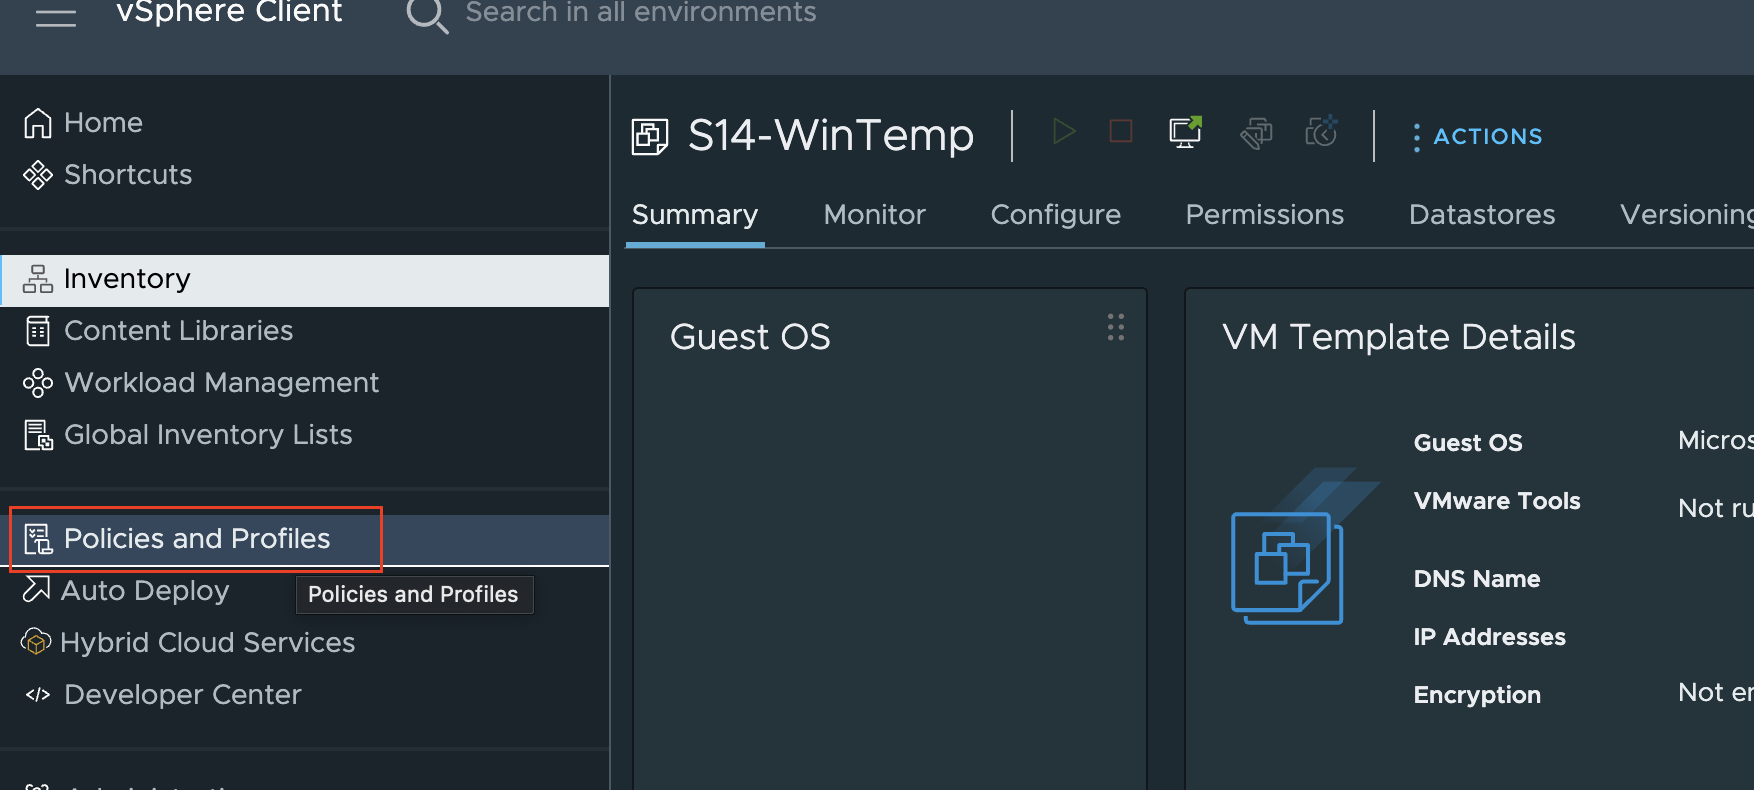Image resolution: width=1754 pixels, height=790 pixels.
Task: Open Policies and Profiles
Action: (197, 539)
